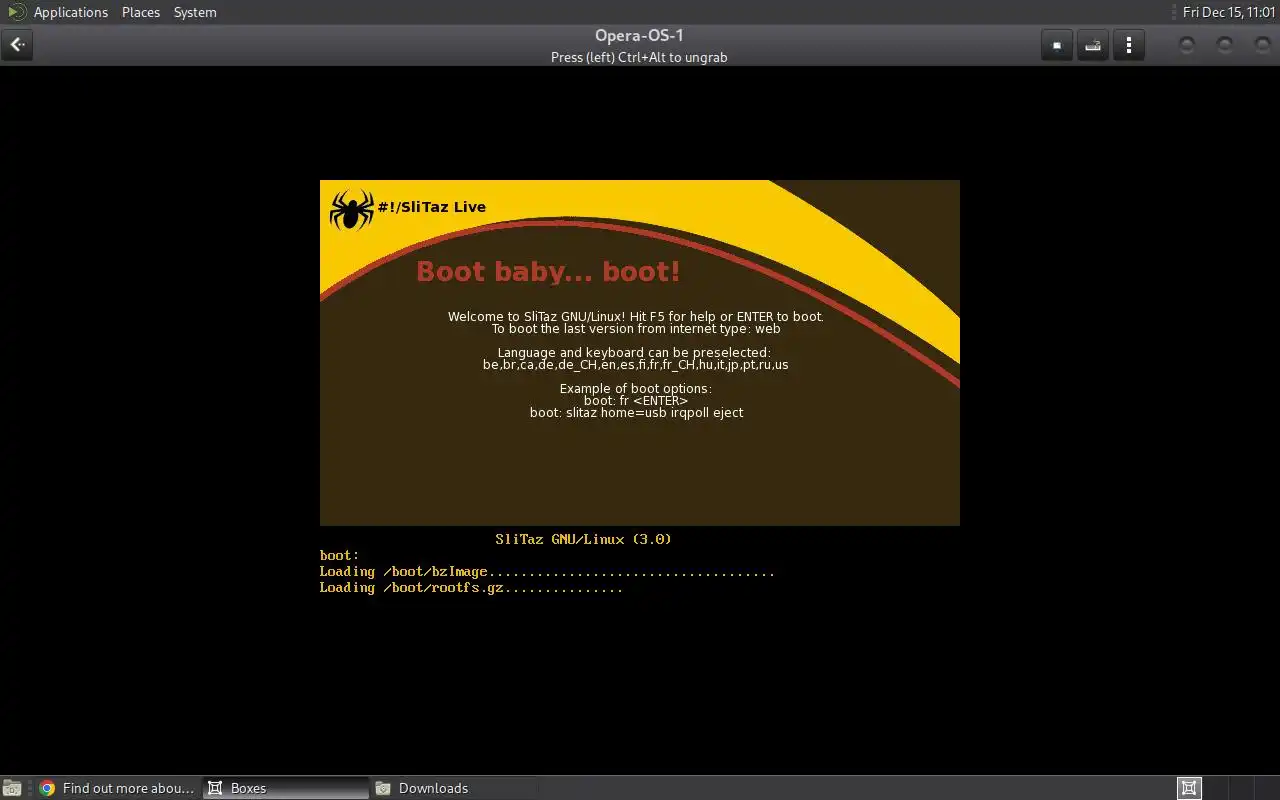Click the 'SliTaz GNU/Linux (3.0)' text

click(583, 539)
